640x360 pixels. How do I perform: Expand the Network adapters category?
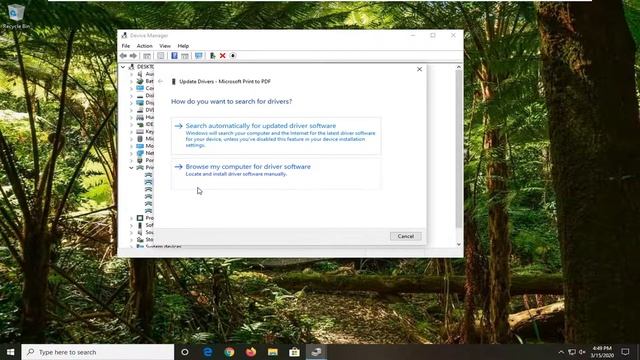(131, 153)
